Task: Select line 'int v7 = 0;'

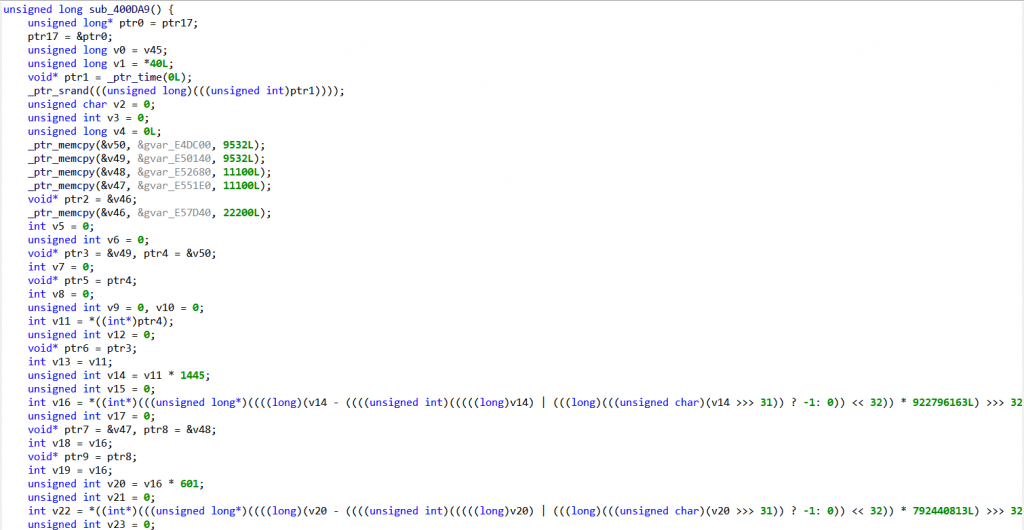Action: (x=61, y=267)
